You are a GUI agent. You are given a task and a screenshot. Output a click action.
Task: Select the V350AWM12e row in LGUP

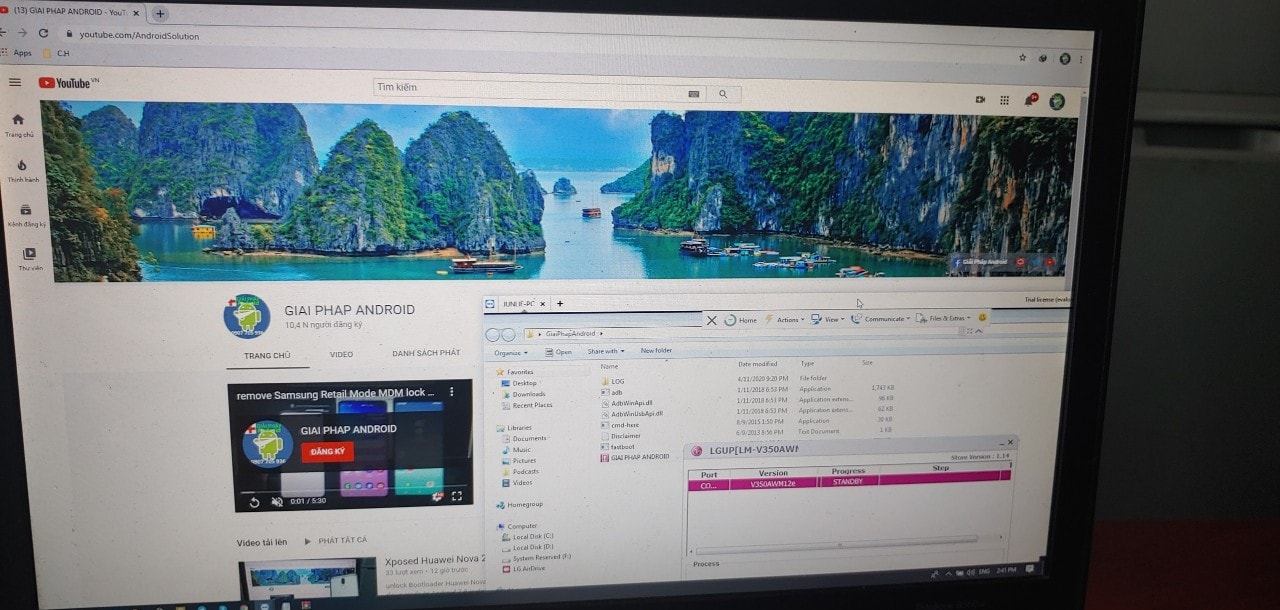click(x=848, y=482)
